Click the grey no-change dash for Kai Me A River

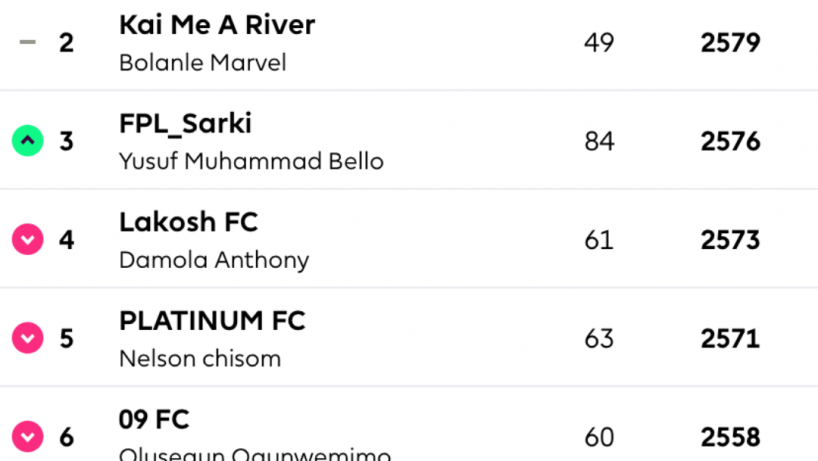click(28, 42)
